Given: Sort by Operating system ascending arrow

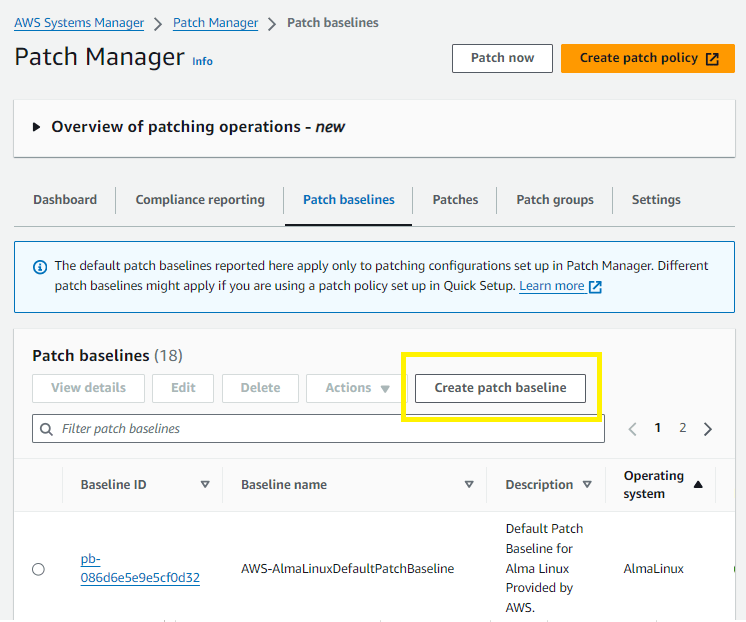Looking at the screenshot, I should click(698, 484).
